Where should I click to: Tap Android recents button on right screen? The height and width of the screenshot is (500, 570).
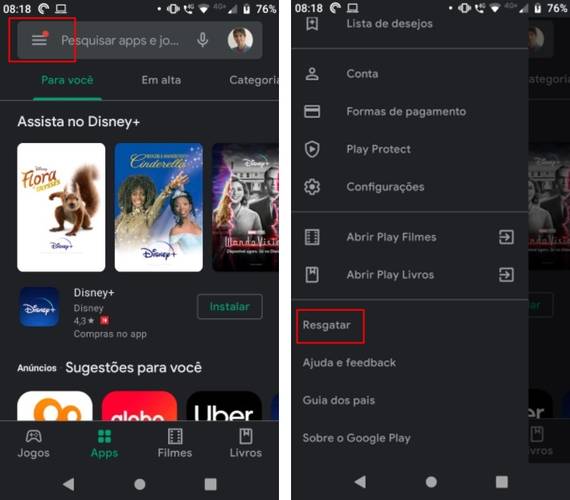[x=502, y=482]
